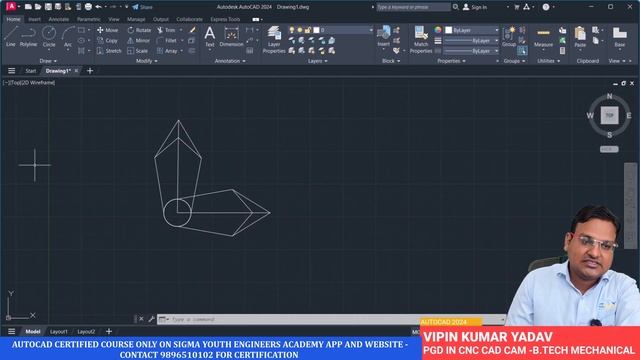Expand the Layers panel

click(317, 61)
